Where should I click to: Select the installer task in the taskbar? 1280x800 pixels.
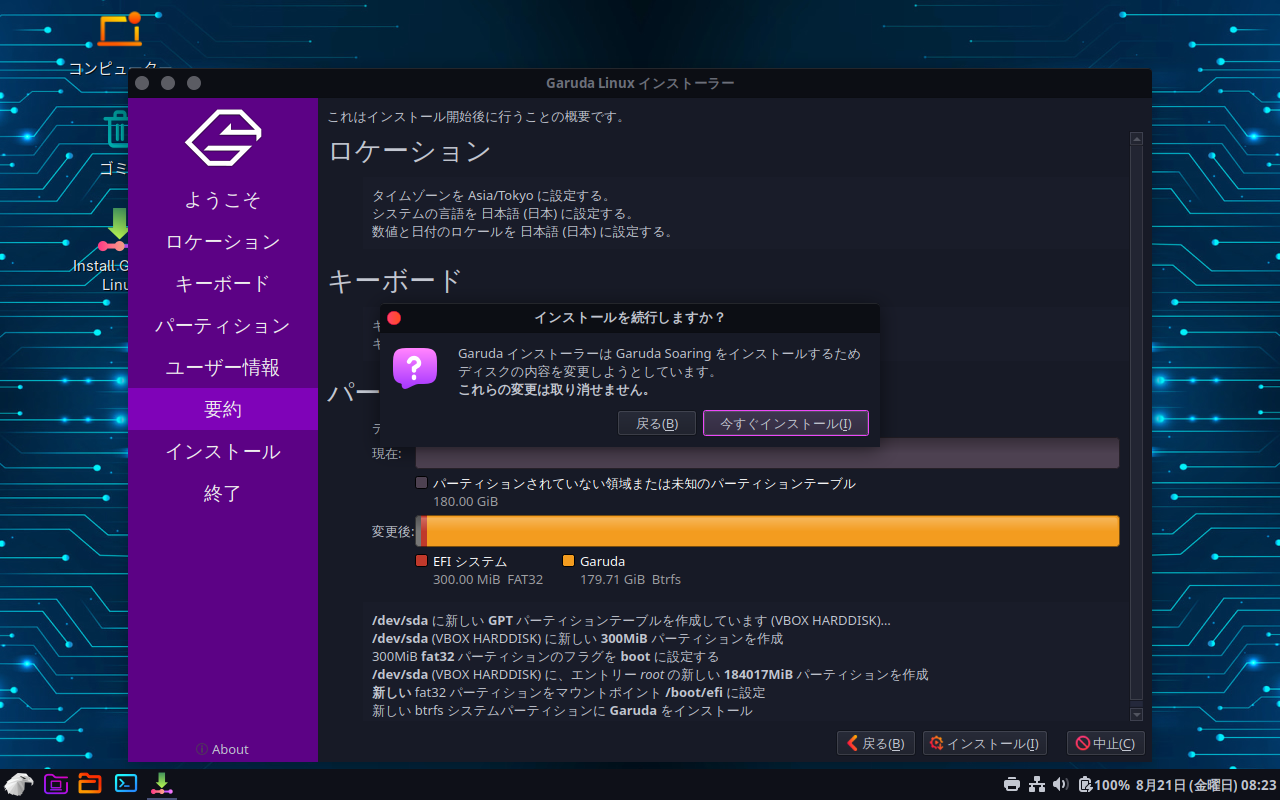161,784
